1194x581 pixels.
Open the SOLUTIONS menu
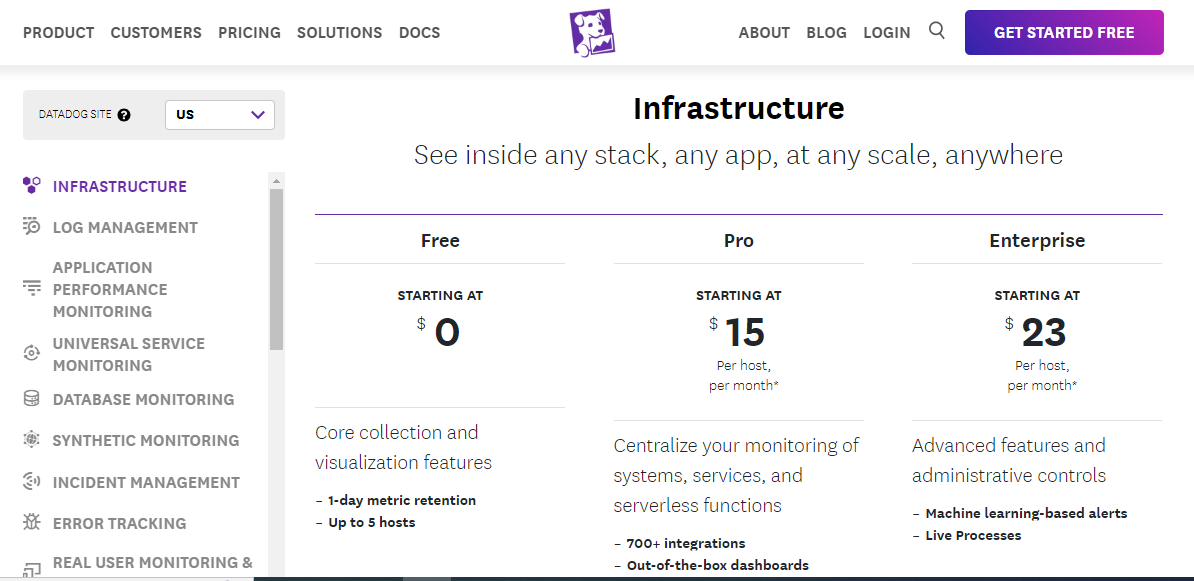(340, 33)
